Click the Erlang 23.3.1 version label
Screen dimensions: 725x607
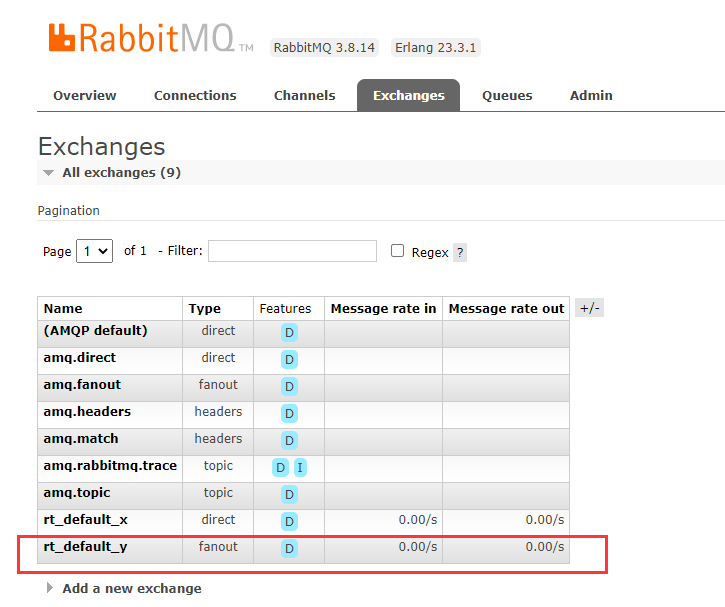(436, 48)
